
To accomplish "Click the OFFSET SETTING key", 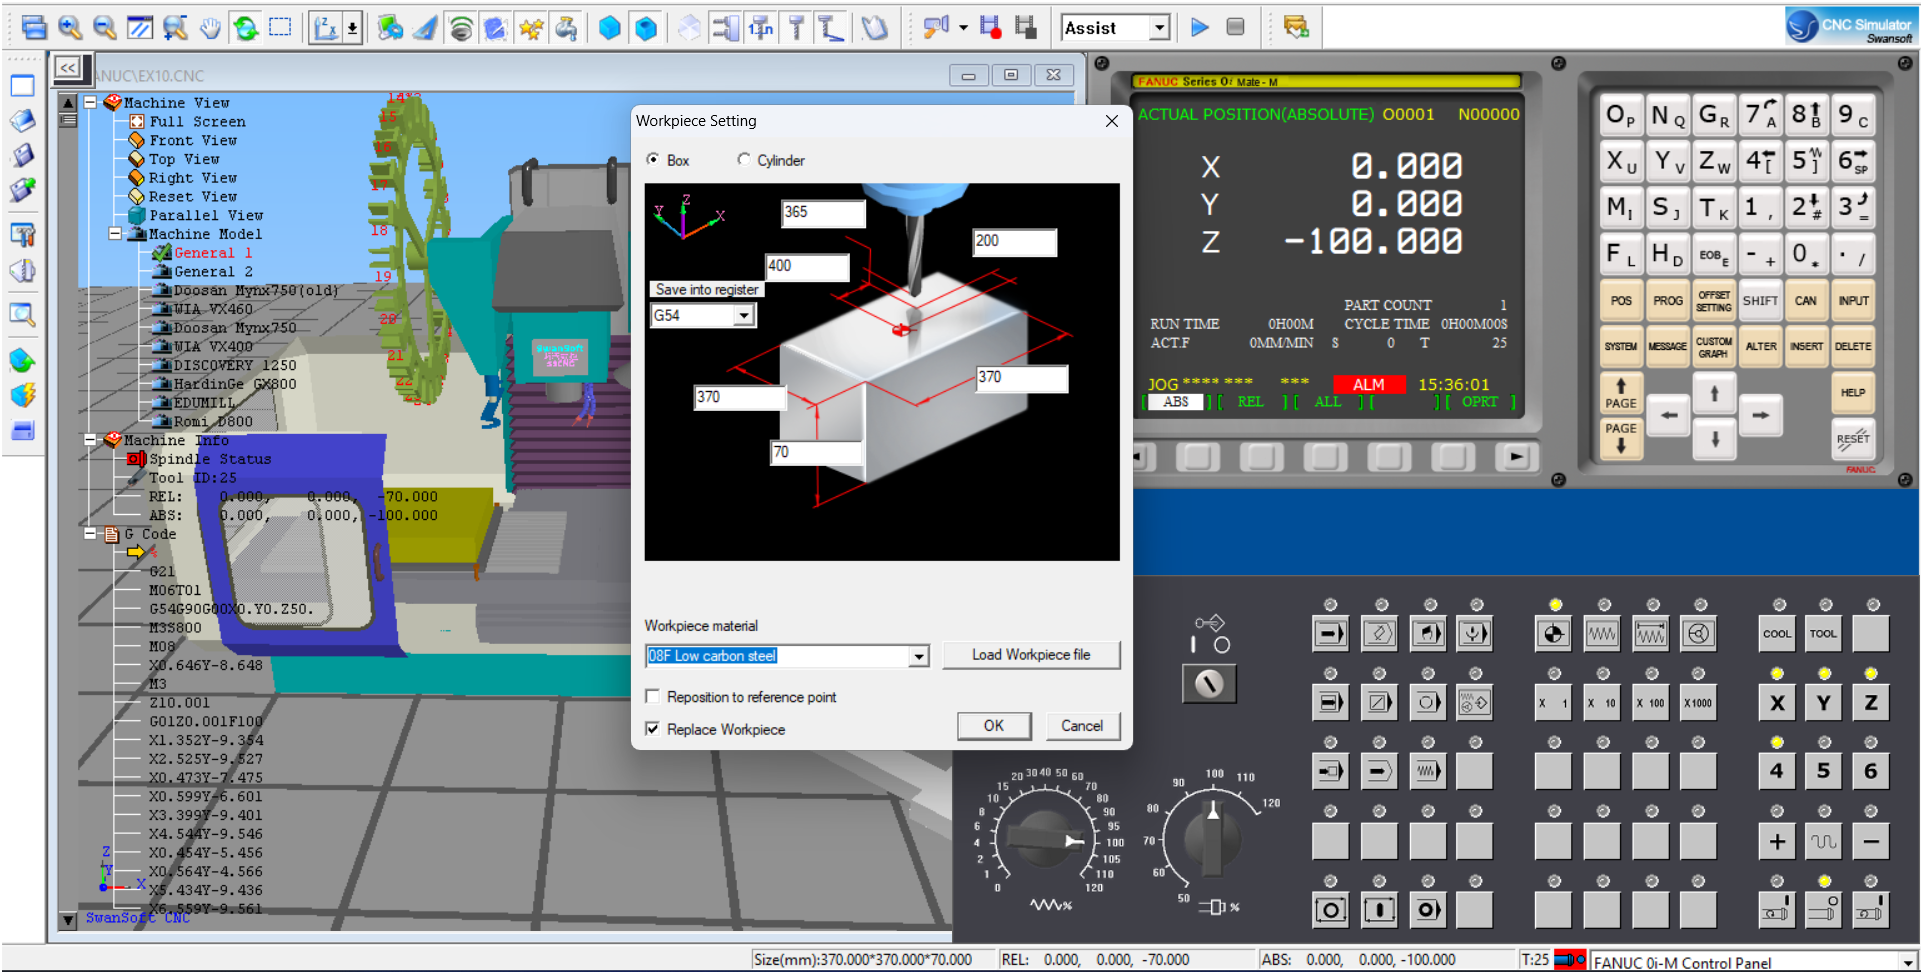I will click(1714, 300).
